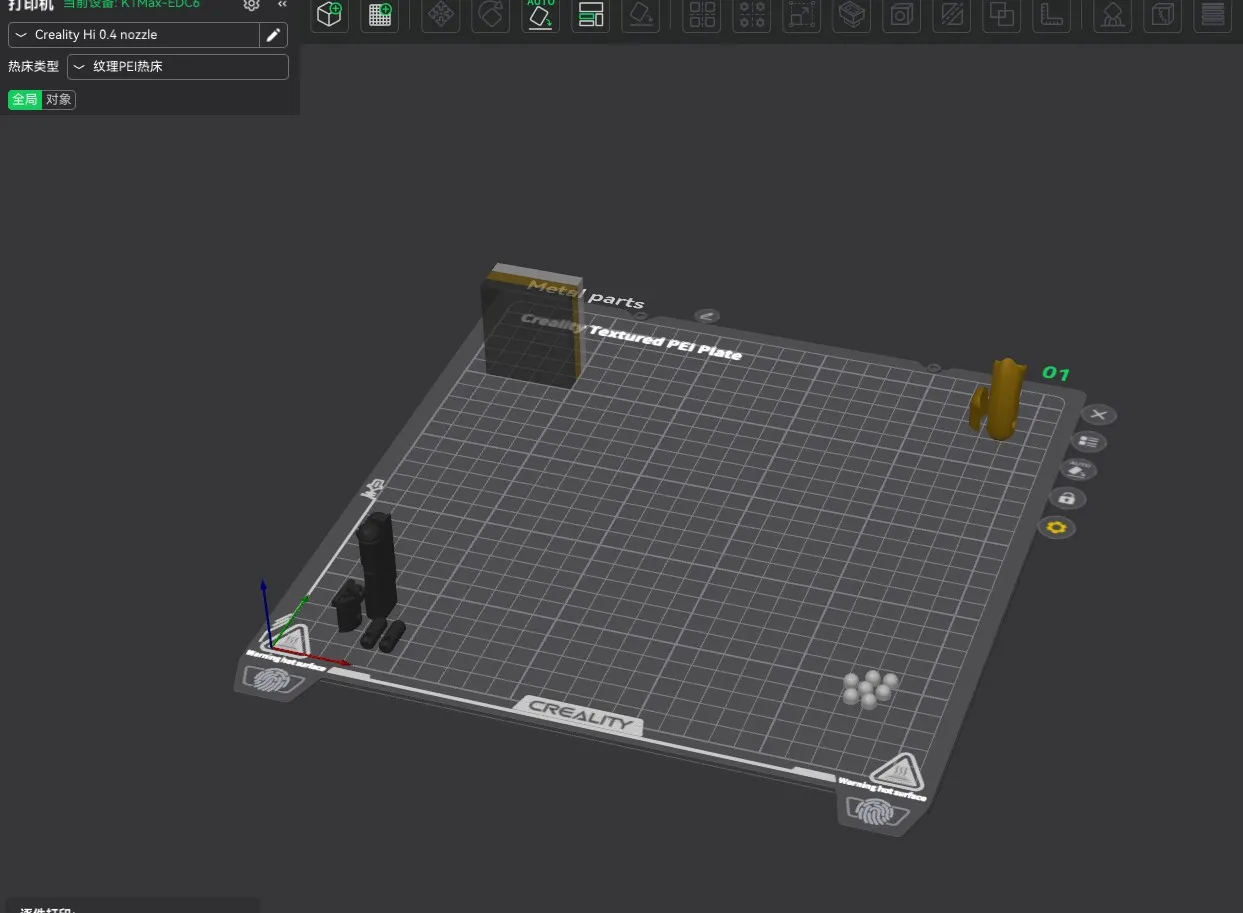Toggle the lock icon on plate 01
The image size is (1243, 913).
(1067, 498)
